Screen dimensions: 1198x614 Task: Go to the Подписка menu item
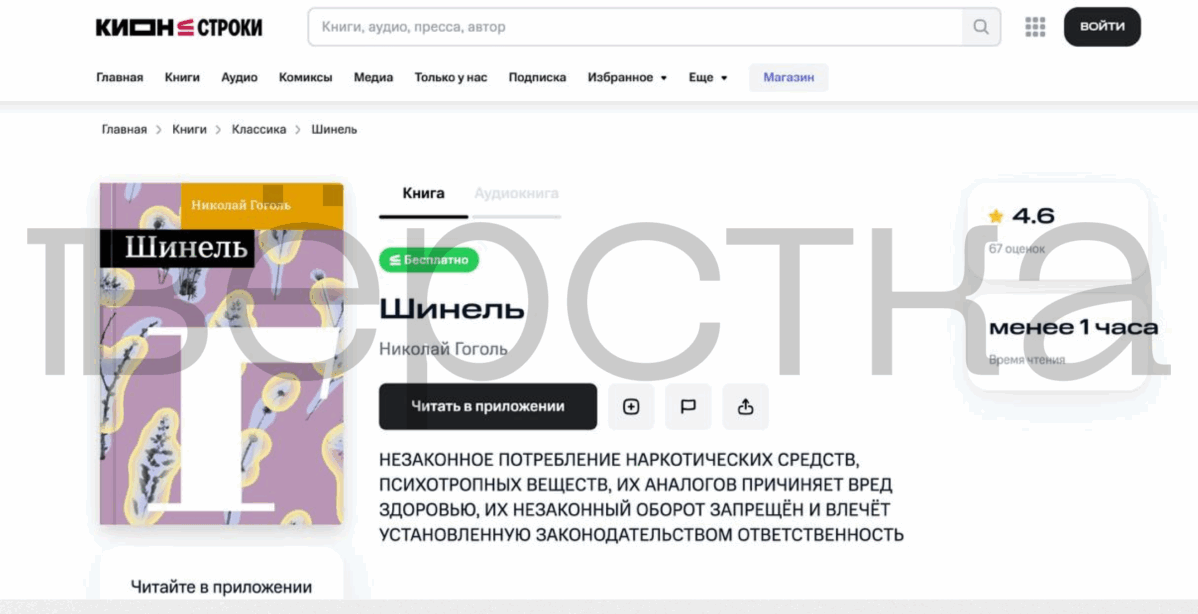pyautogui.click(x=537, y=77)
